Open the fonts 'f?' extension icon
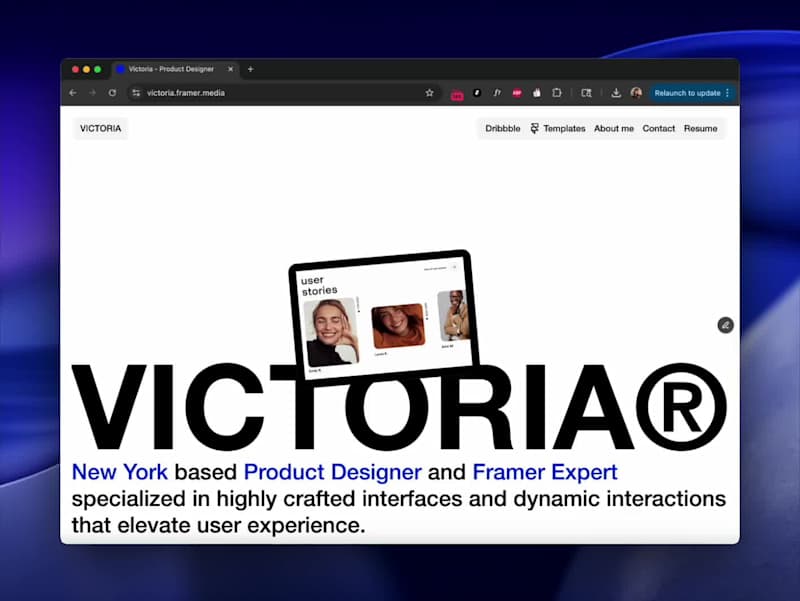 (x=497, y=93)
